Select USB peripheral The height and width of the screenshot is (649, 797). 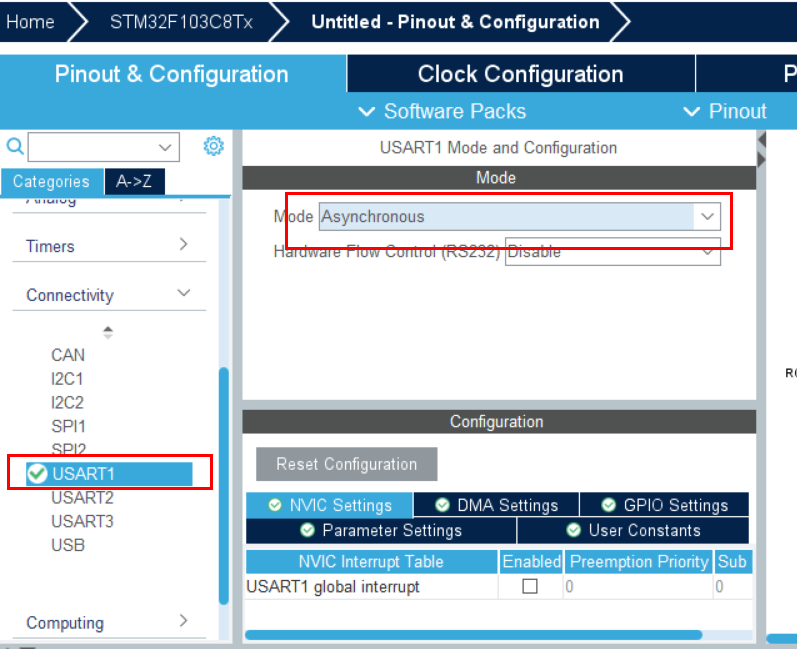click(68, 545)
